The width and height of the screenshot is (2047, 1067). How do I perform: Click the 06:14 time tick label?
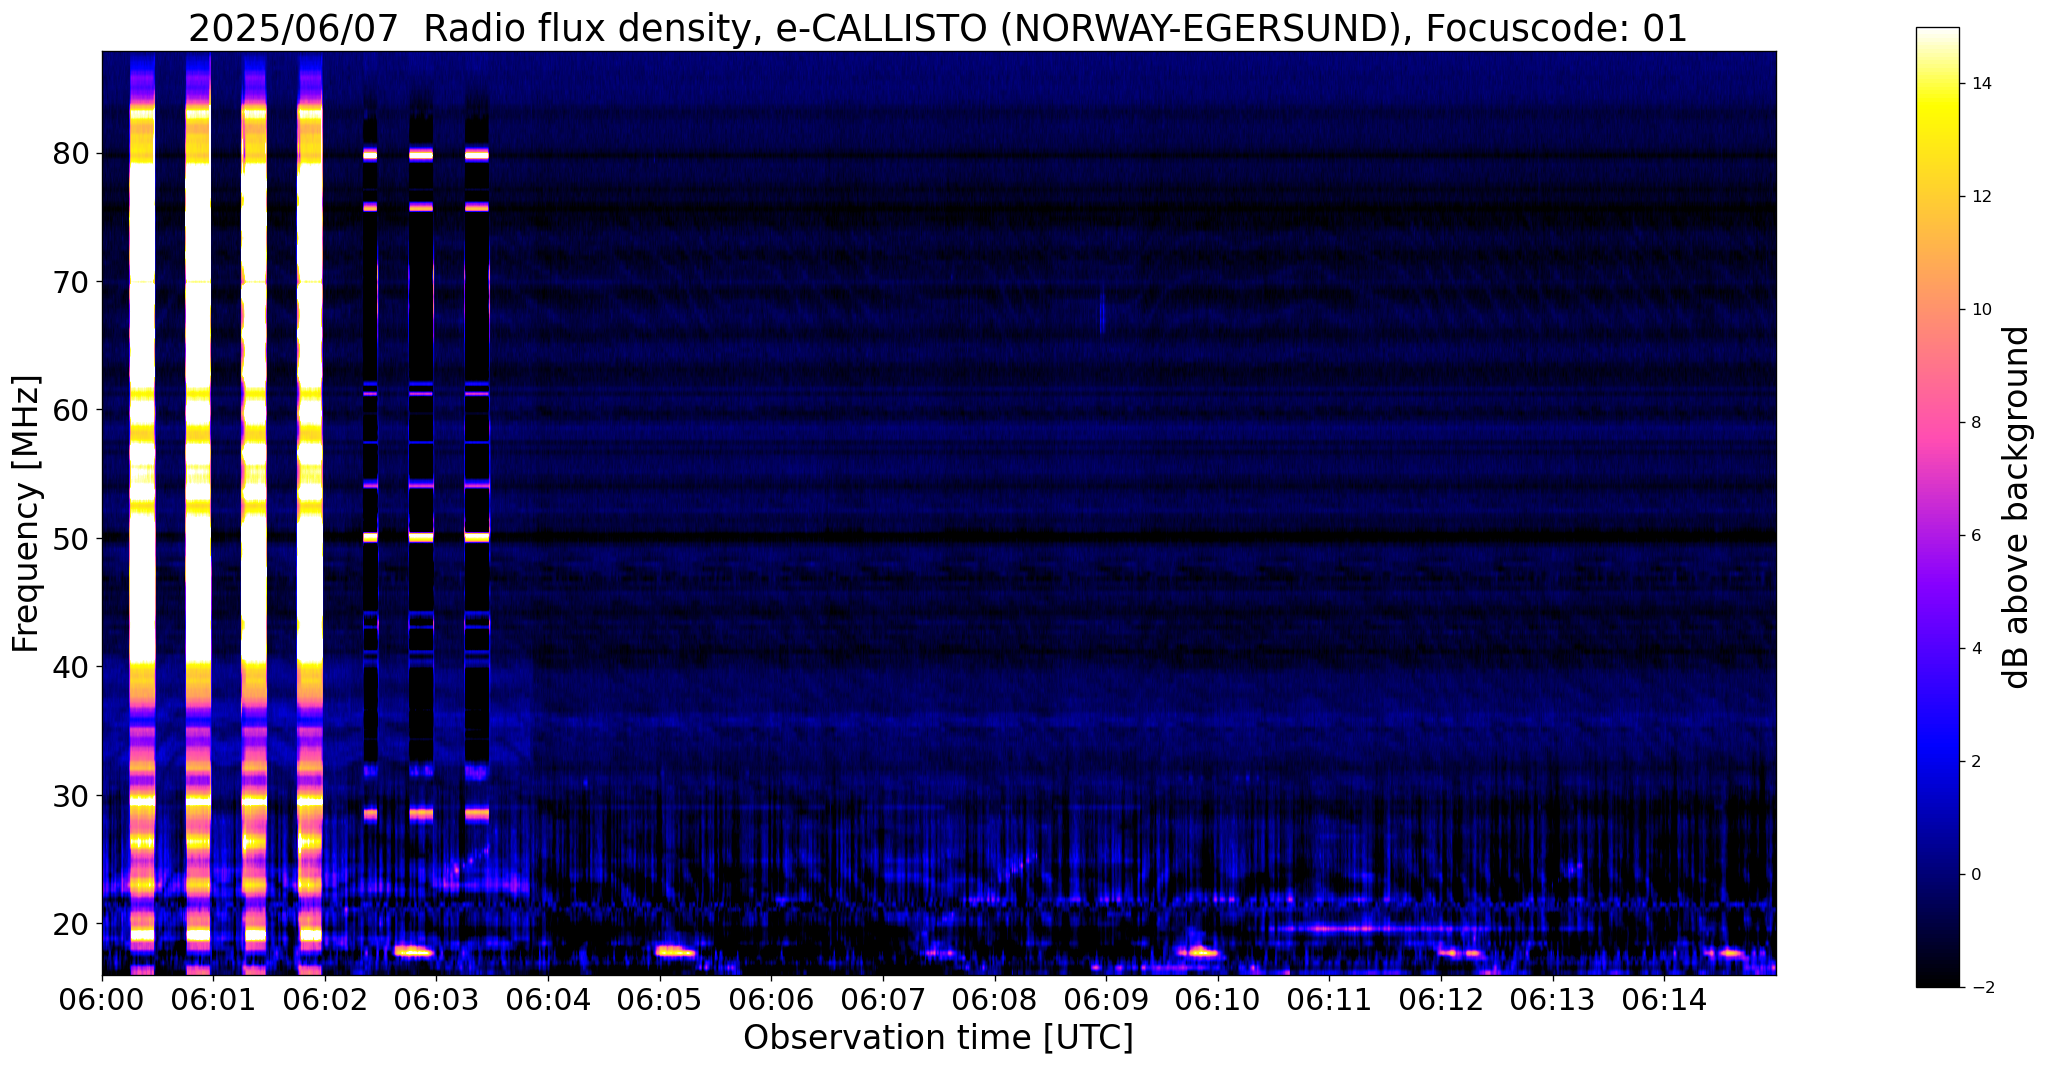tap(1665, 1000)
